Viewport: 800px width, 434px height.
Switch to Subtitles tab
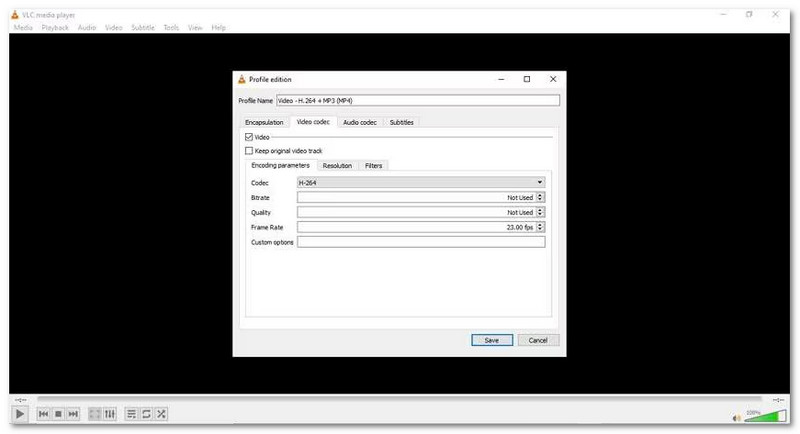click(x=402, y=122)
